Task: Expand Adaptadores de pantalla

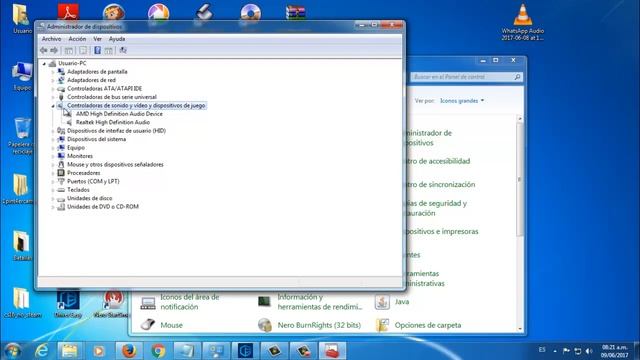Action: [53, 72]
